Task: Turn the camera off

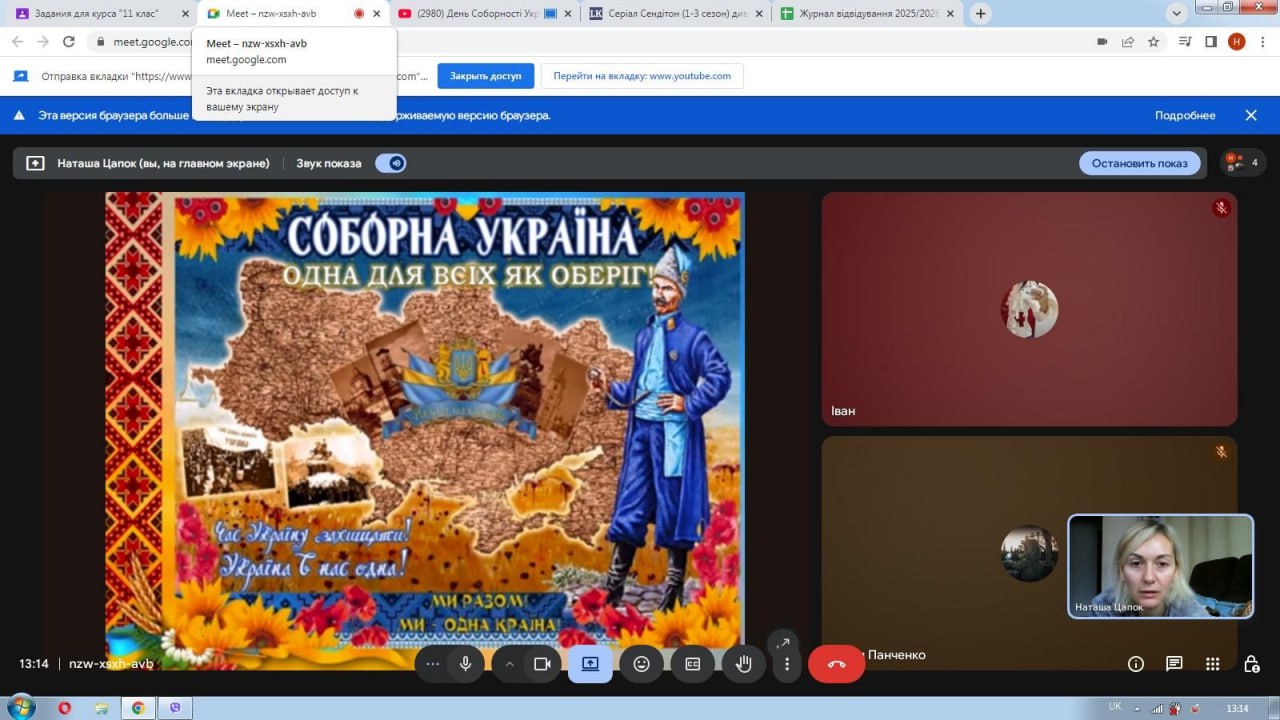Action: click(x=542, y=664)
